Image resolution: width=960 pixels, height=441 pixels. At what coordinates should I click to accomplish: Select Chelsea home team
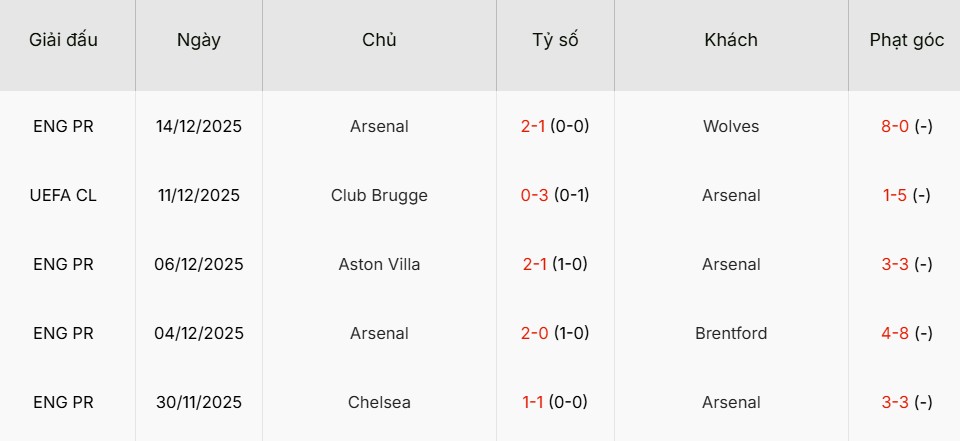tap(379, 402)
